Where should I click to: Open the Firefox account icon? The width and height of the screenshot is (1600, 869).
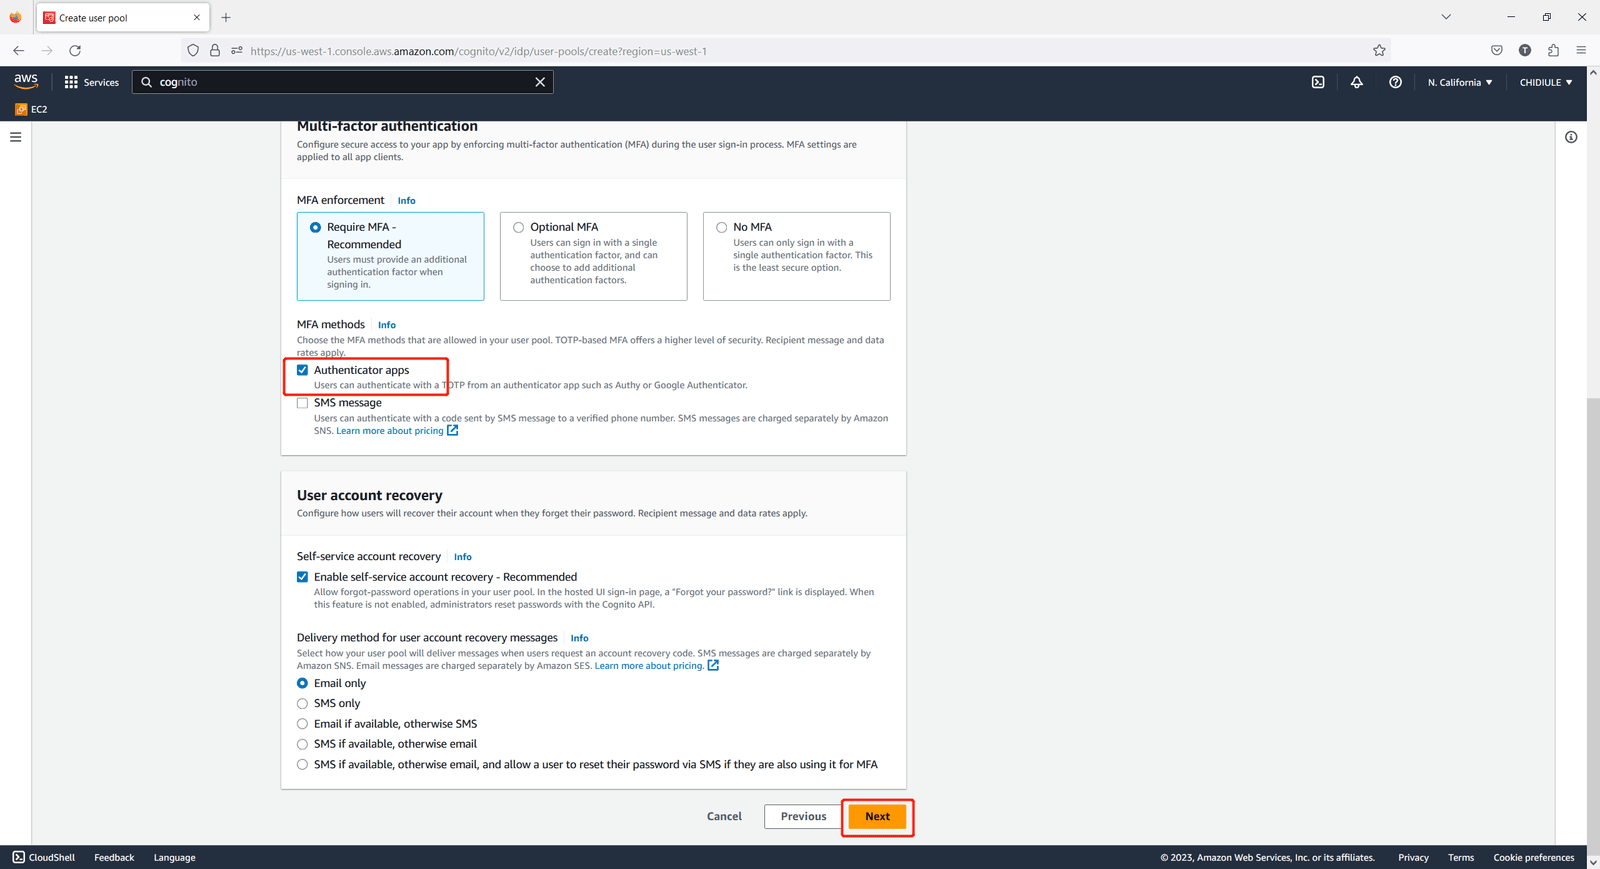tap(1525, 50)
